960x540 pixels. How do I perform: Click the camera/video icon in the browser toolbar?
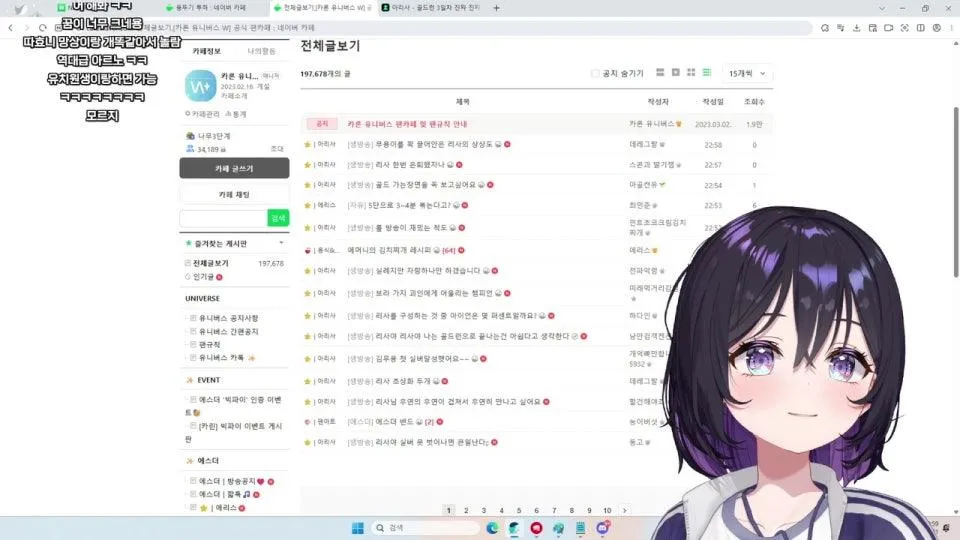pos(888,28)
